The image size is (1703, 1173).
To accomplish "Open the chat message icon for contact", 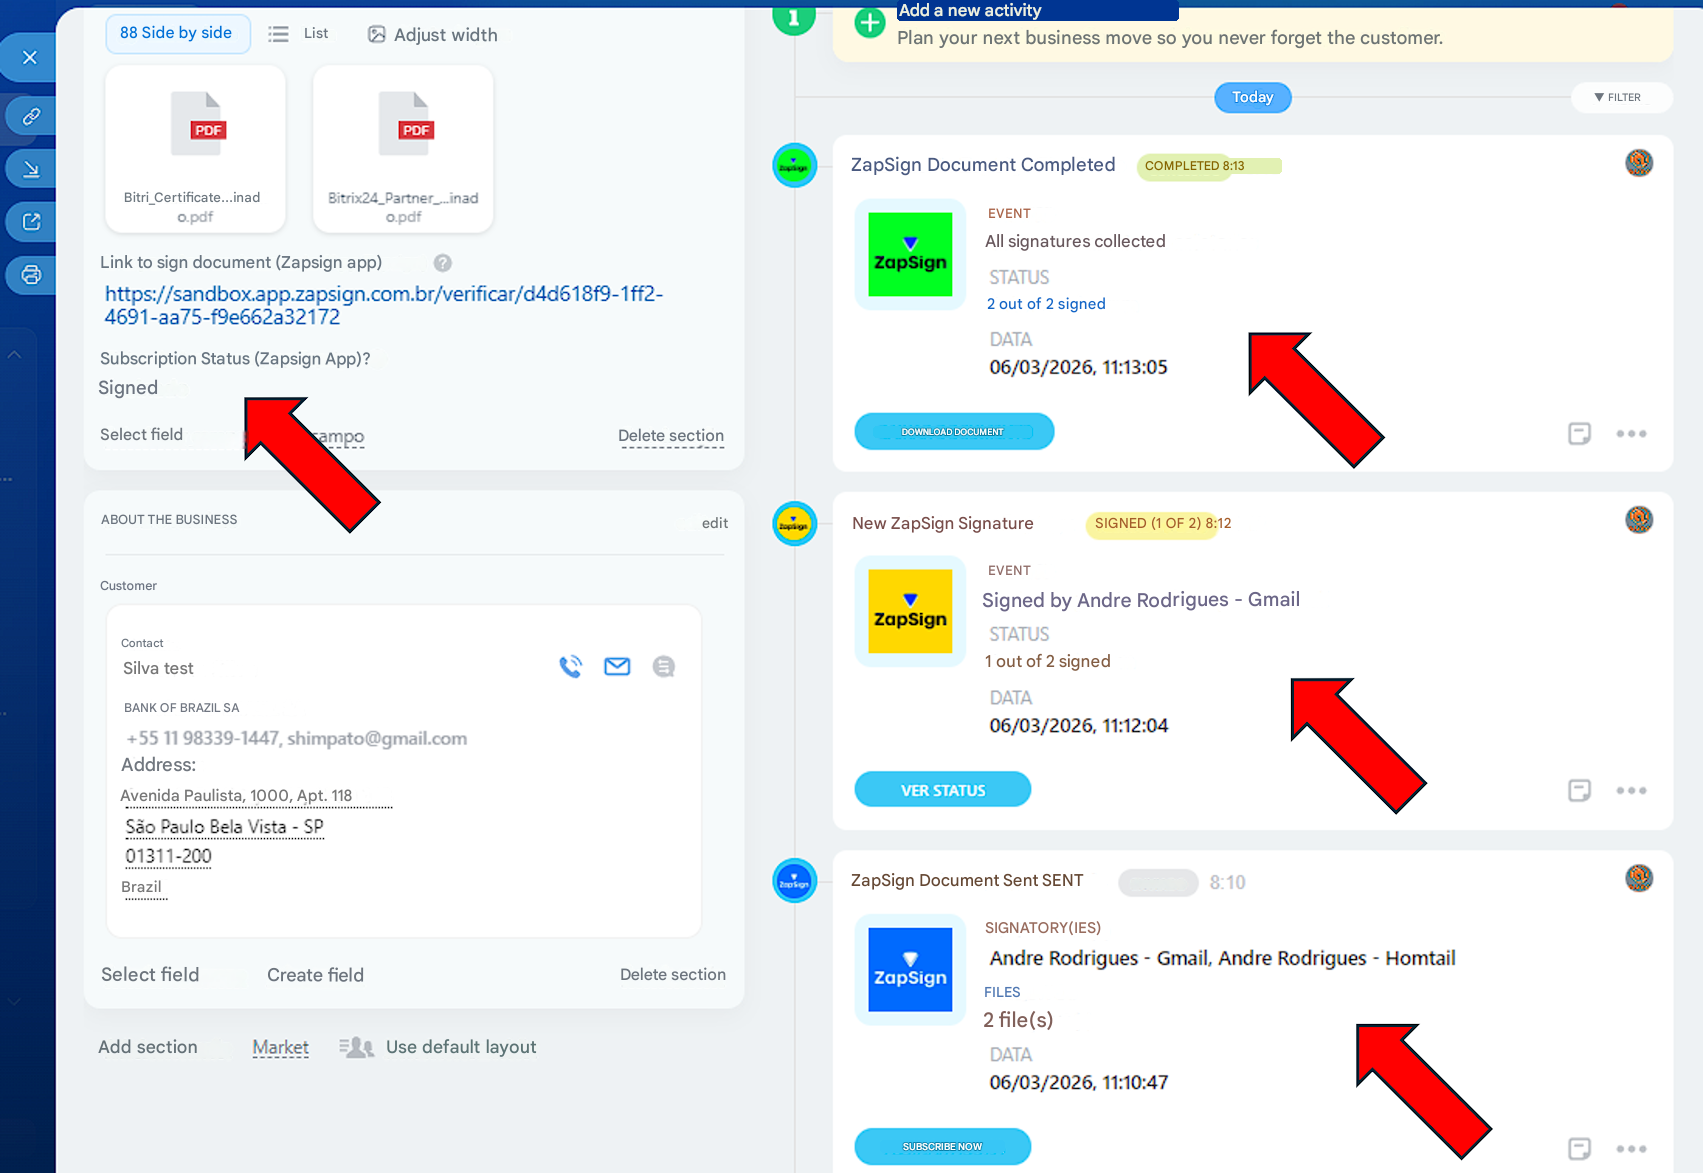I will [663, 667].
